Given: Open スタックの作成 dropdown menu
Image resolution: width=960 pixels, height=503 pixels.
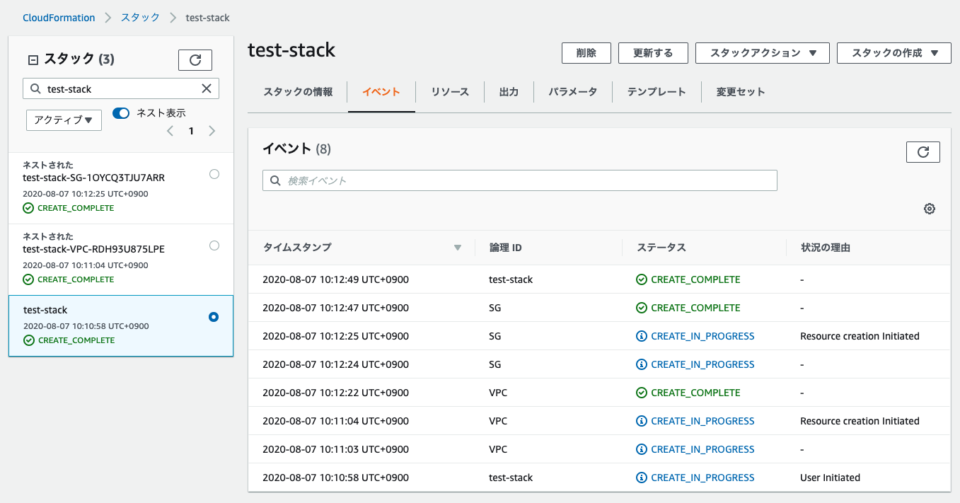Looking at the screenshot, I should 894,53.
